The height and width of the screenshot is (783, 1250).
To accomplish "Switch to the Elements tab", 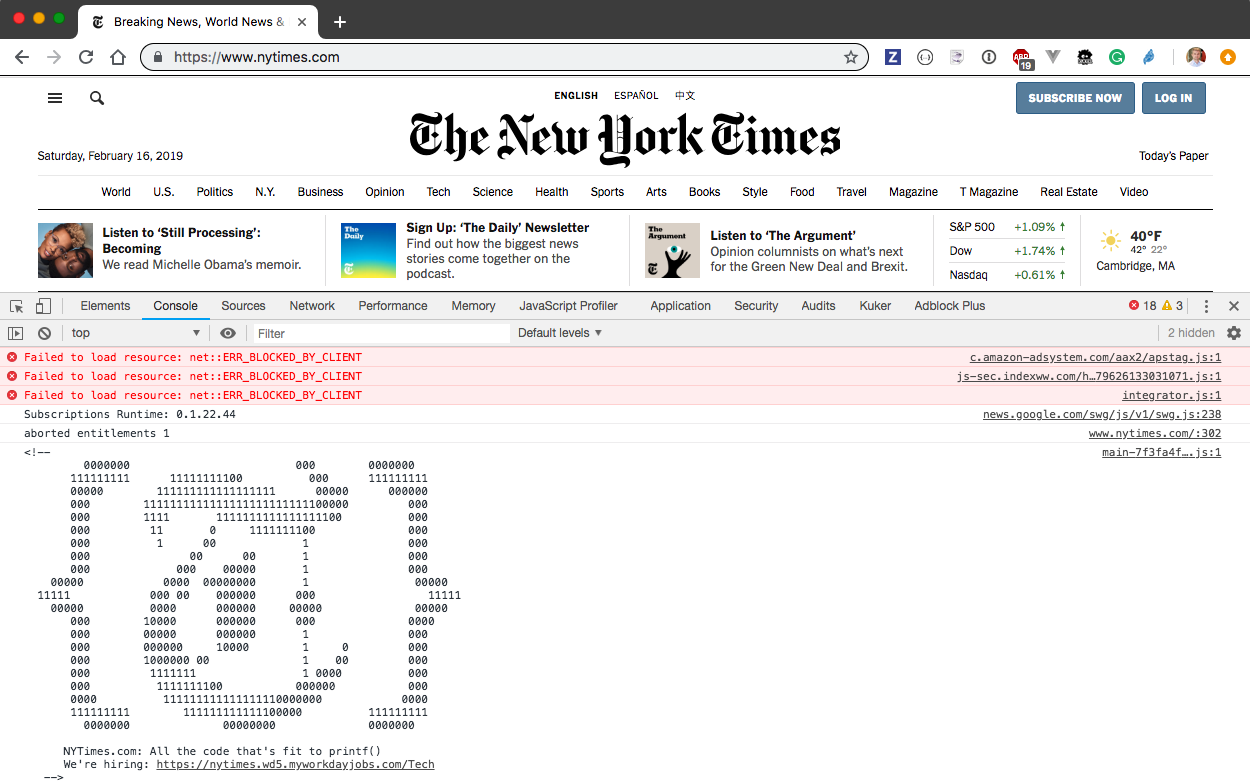I will (105, 306).
